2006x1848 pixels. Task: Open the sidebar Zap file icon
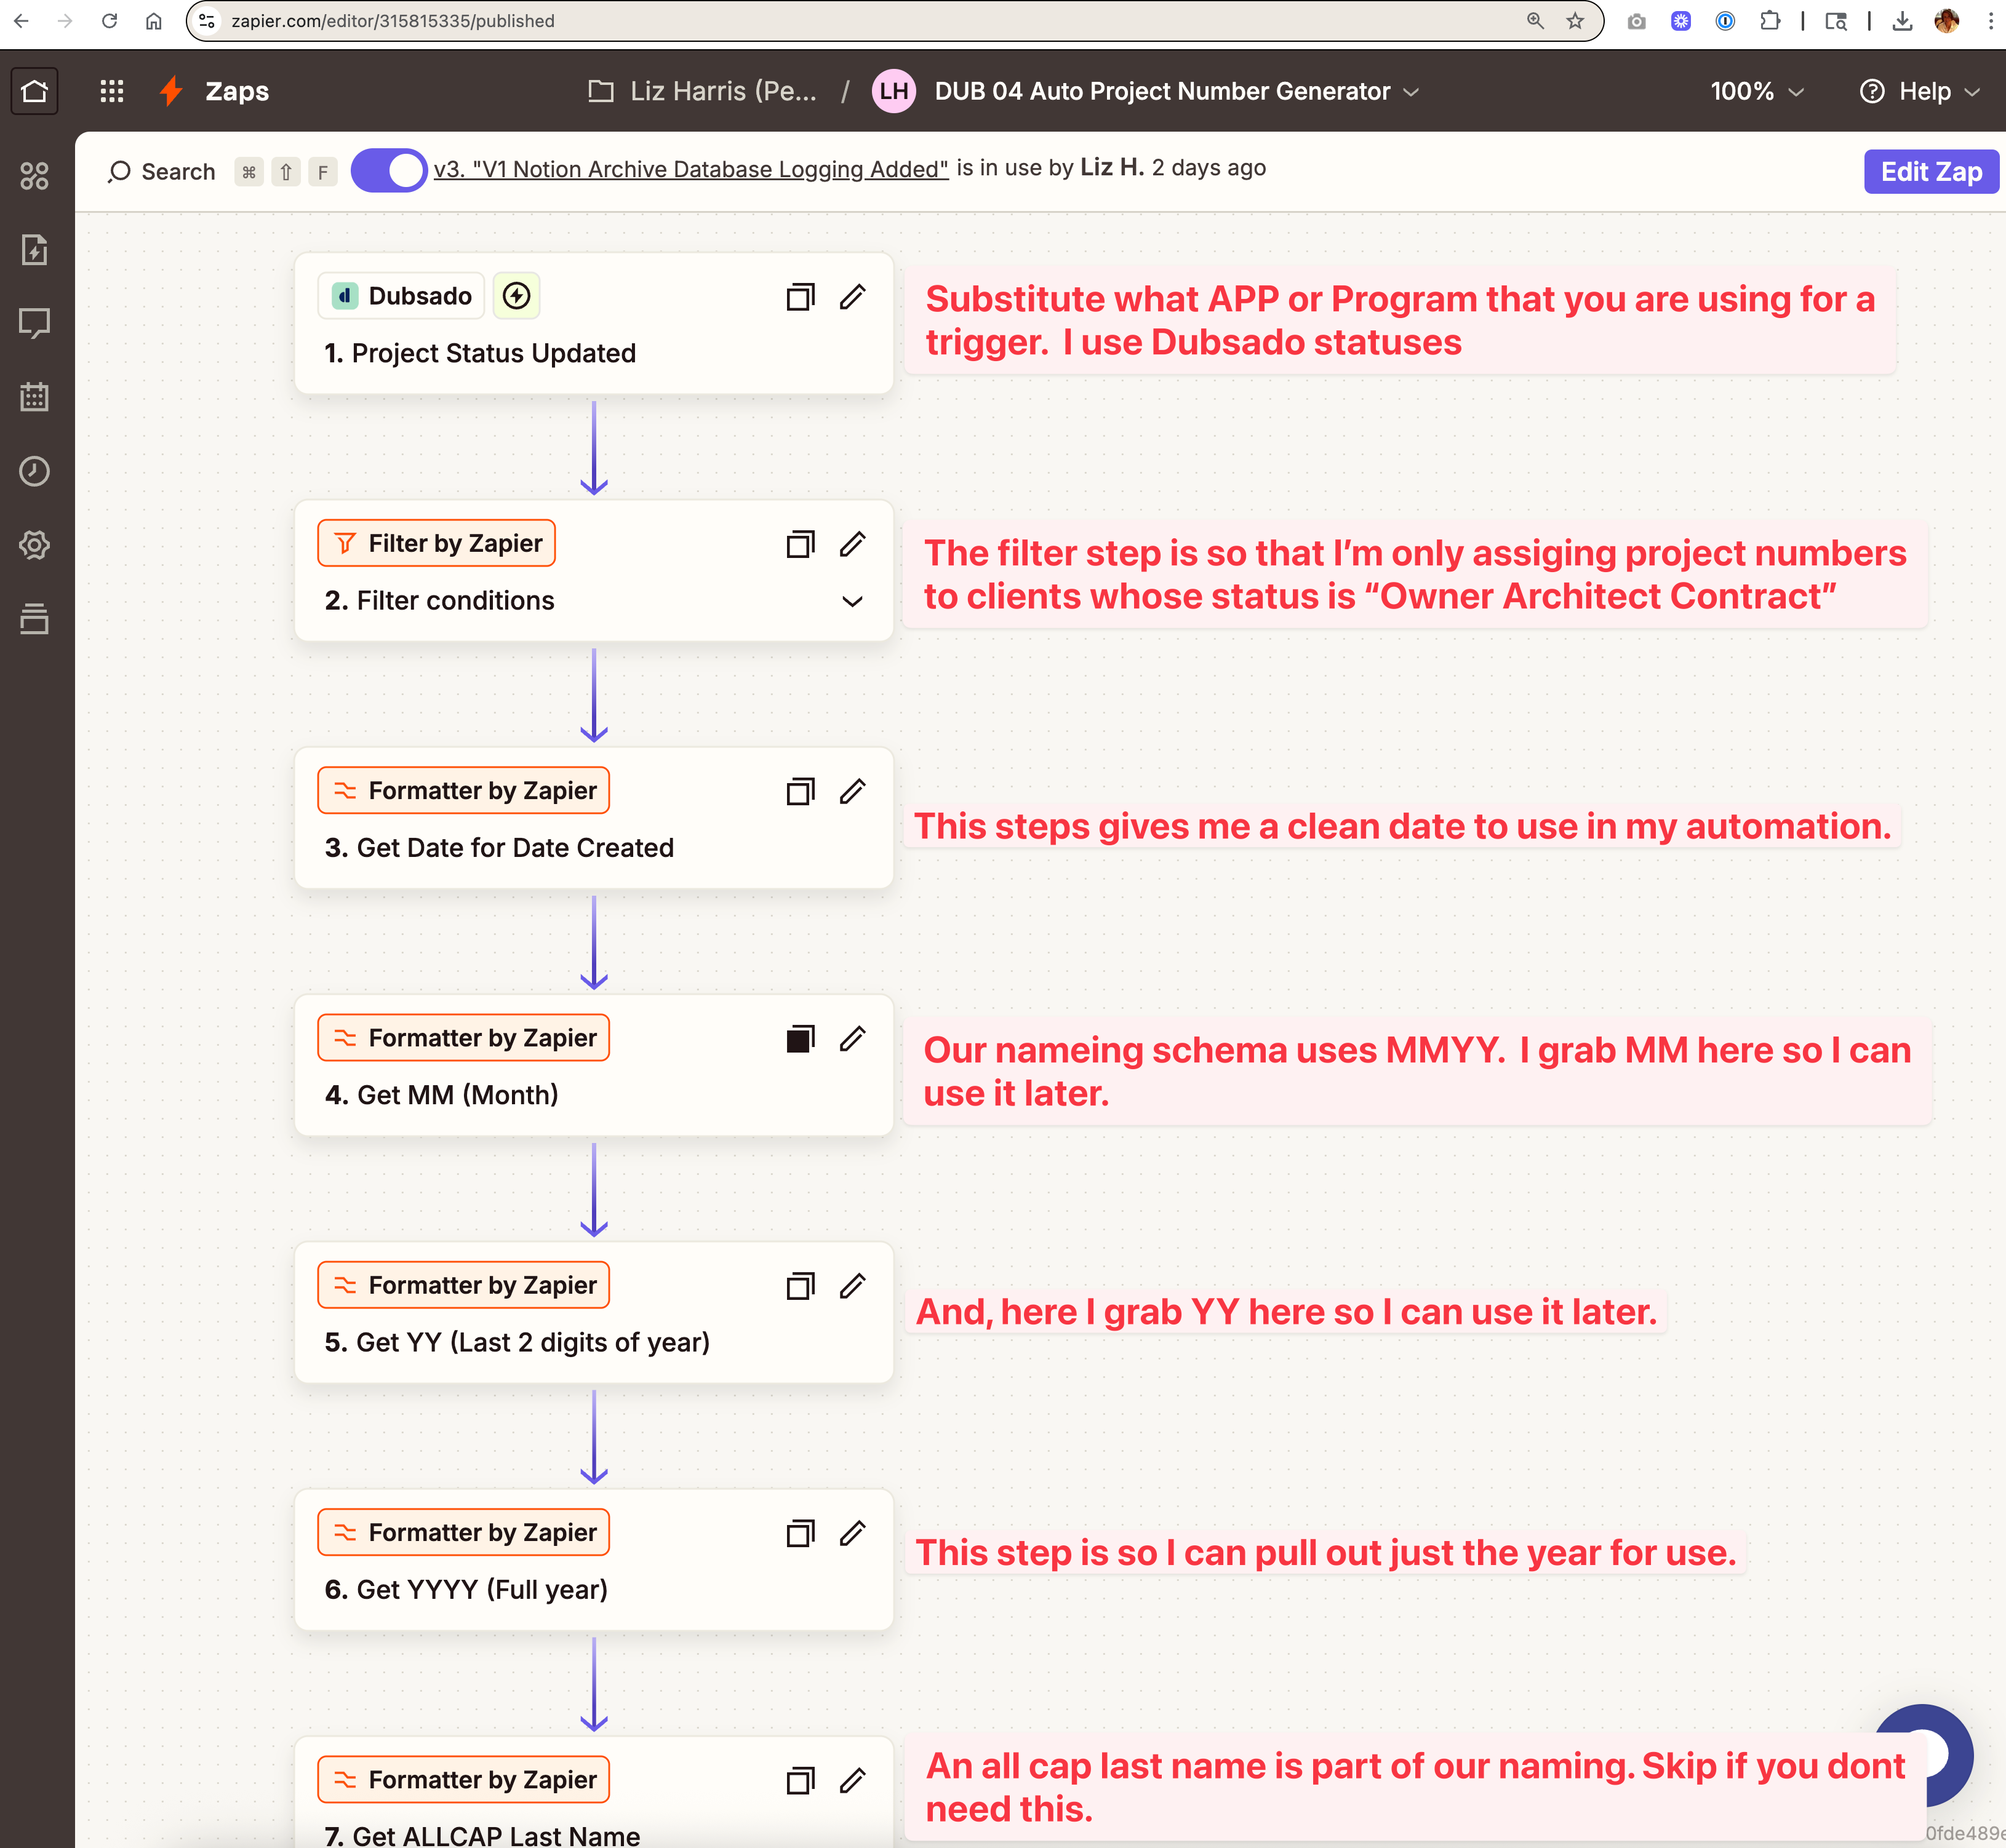(35, 250)
